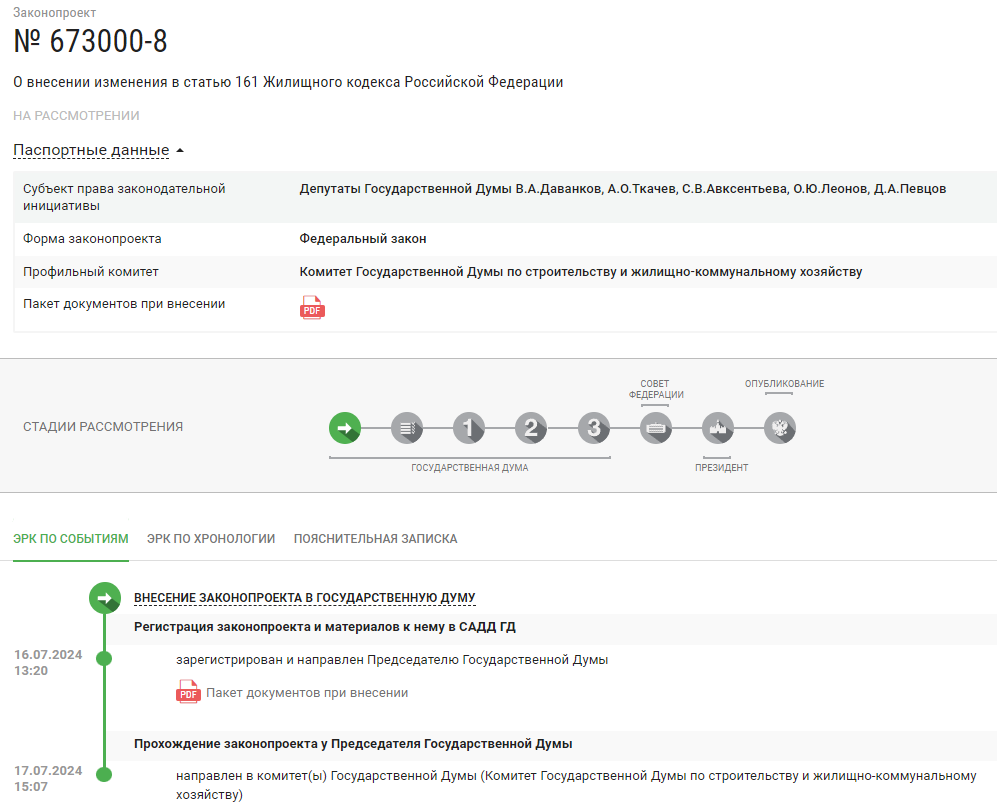997x805 pixels.
Task: Click the second reading stage icon
Action: click(x=531, y=428)
